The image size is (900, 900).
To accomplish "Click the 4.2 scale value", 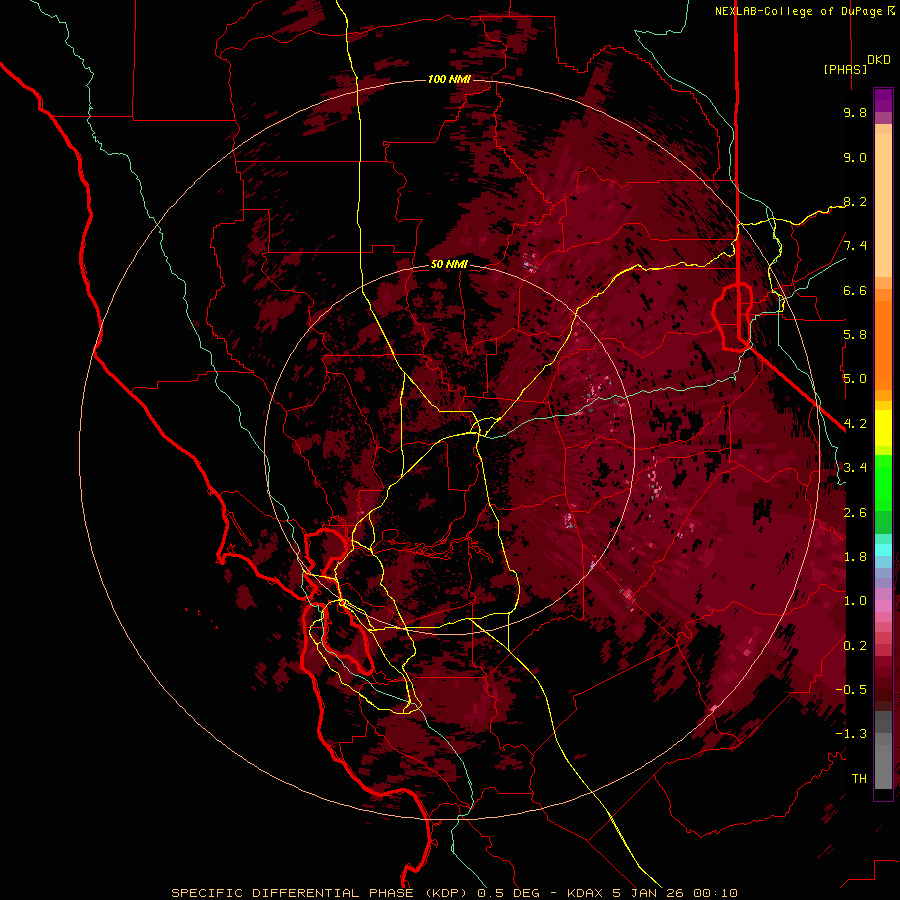I will click(855, 424).
